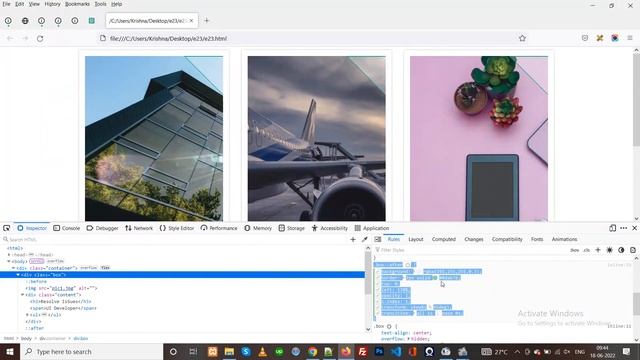Select the Animations sidebar tab
Screen dimensions: 640x360
564,239
